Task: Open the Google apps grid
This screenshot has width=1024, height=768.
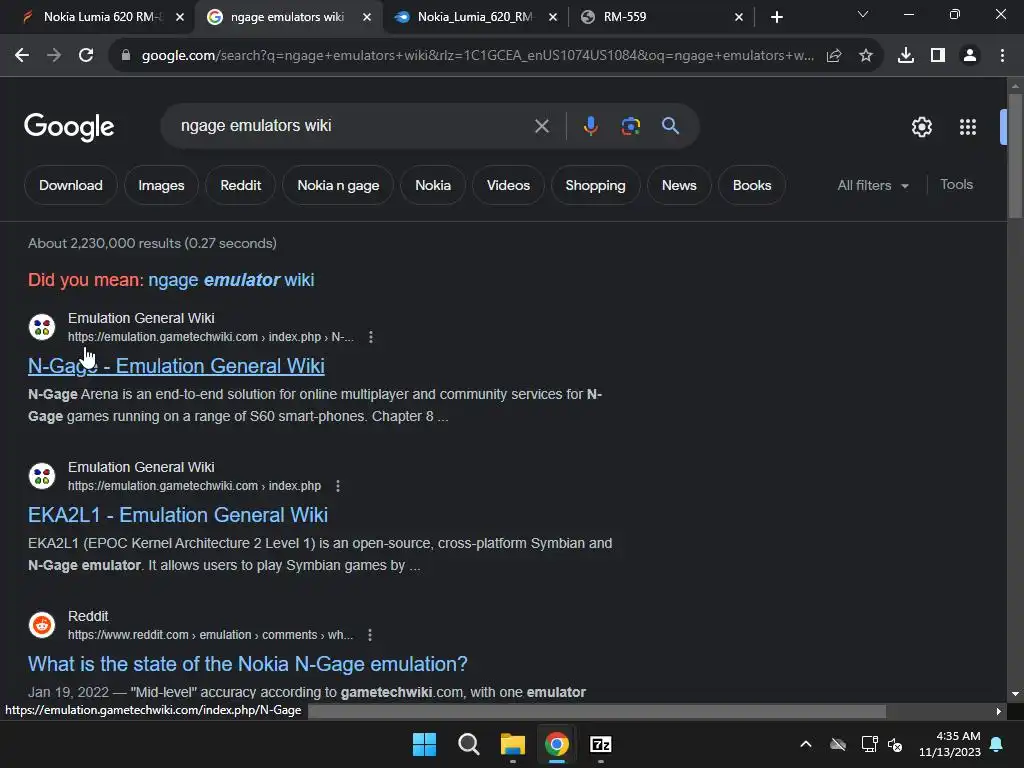Action: click(968, 127)
